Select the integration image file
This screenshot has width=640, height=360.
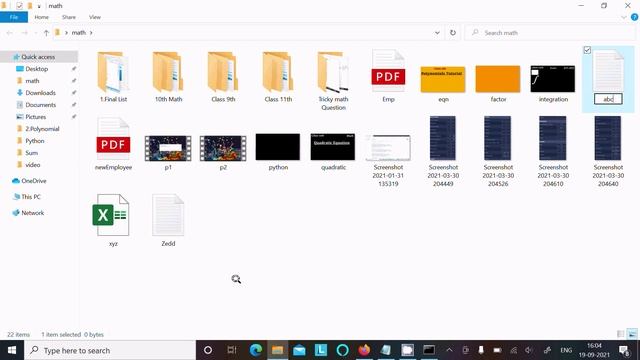(553, 83)
